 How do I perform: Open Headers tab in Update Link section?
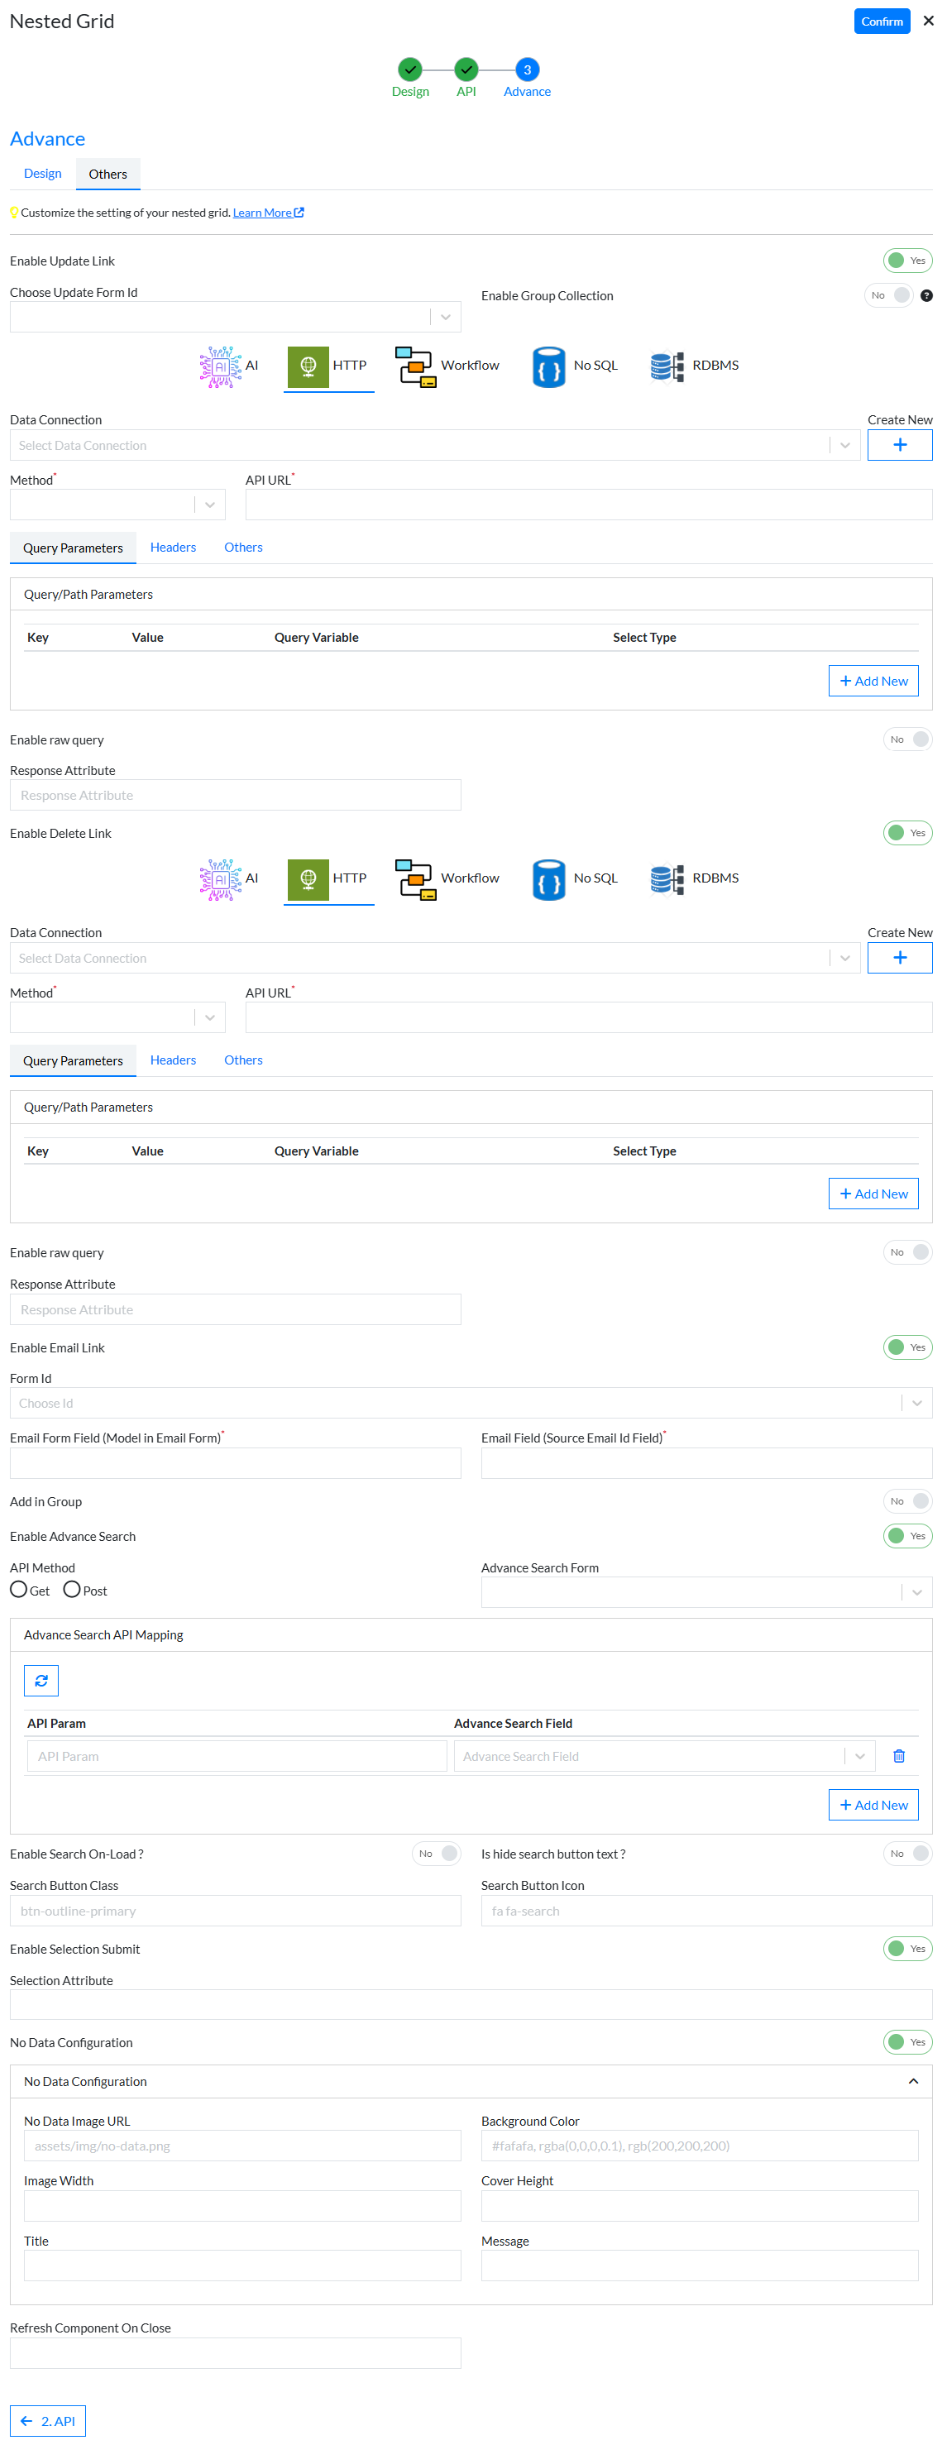coord(173,548)
